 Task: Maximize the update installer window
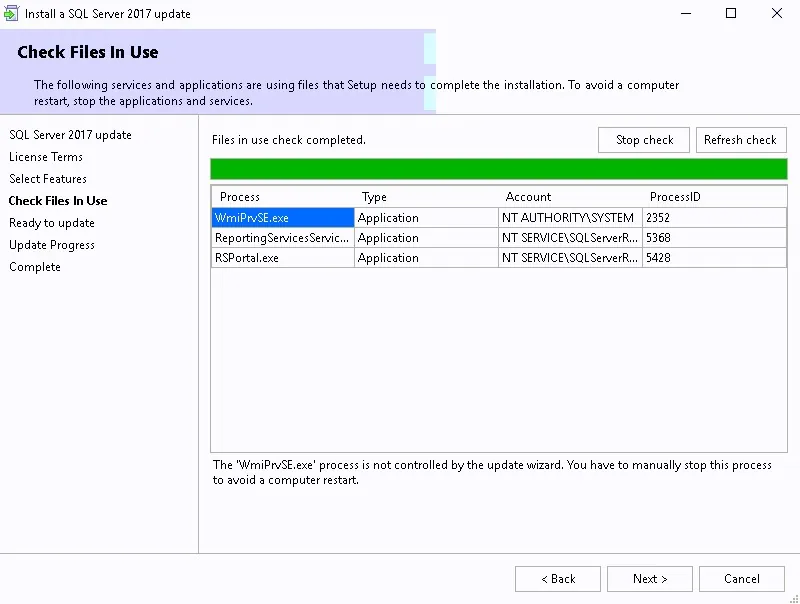731,13
